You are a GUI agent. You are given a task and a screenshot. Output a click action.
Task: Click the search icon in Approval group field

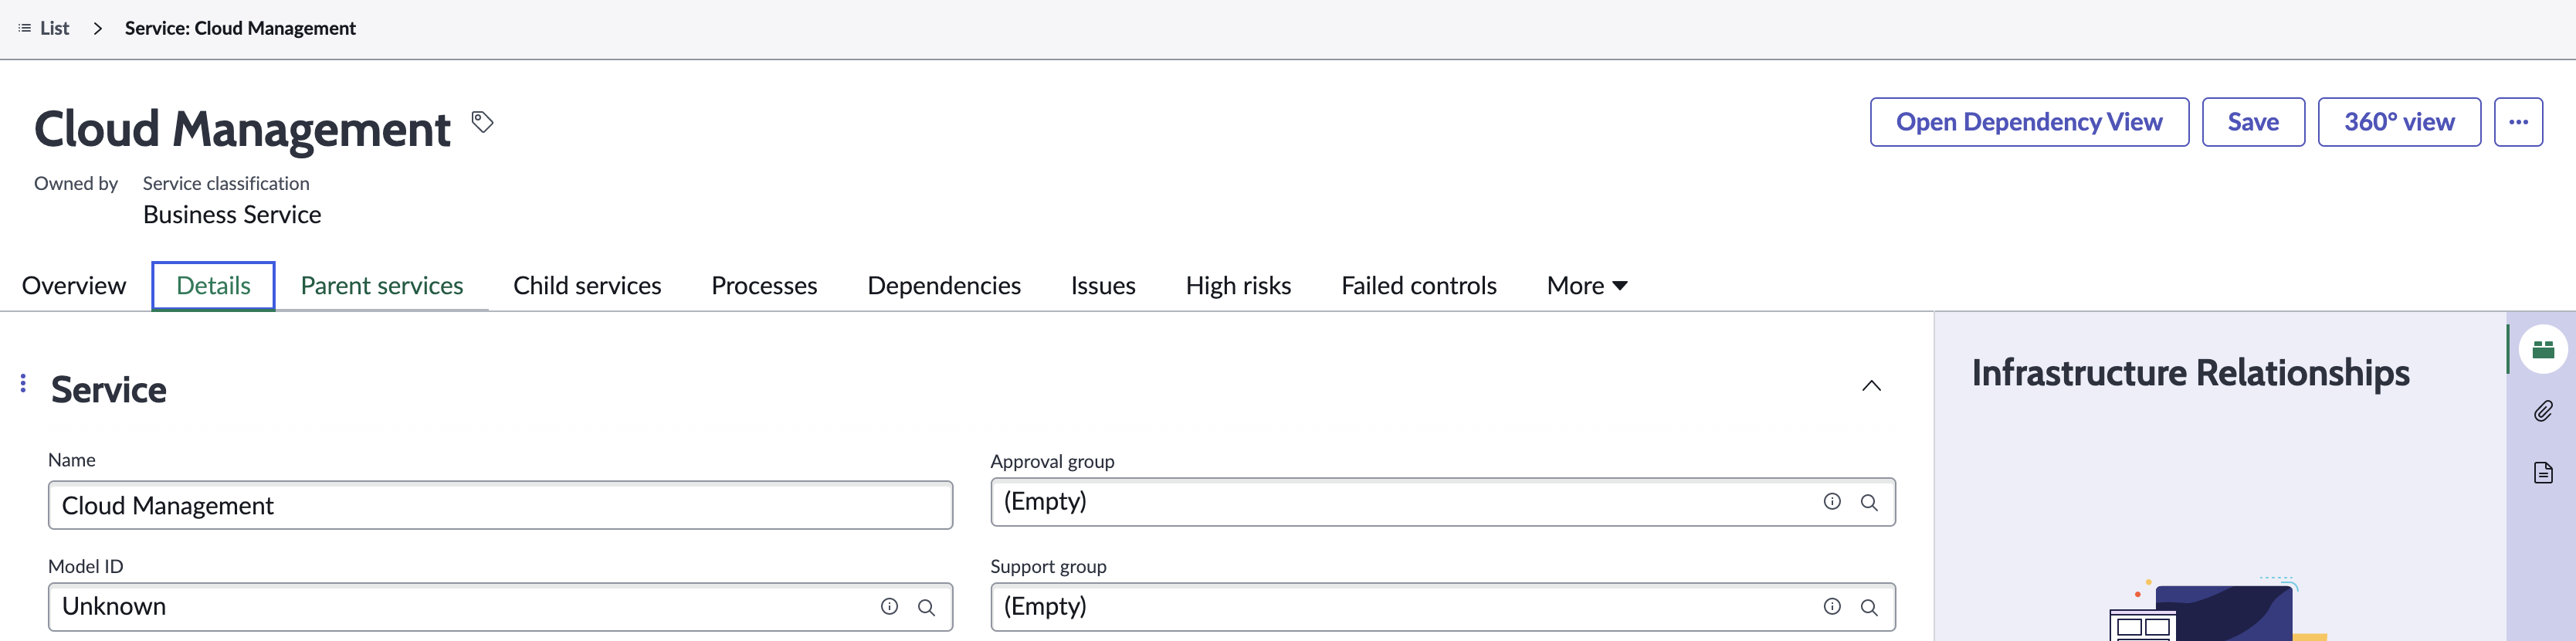1868,502
